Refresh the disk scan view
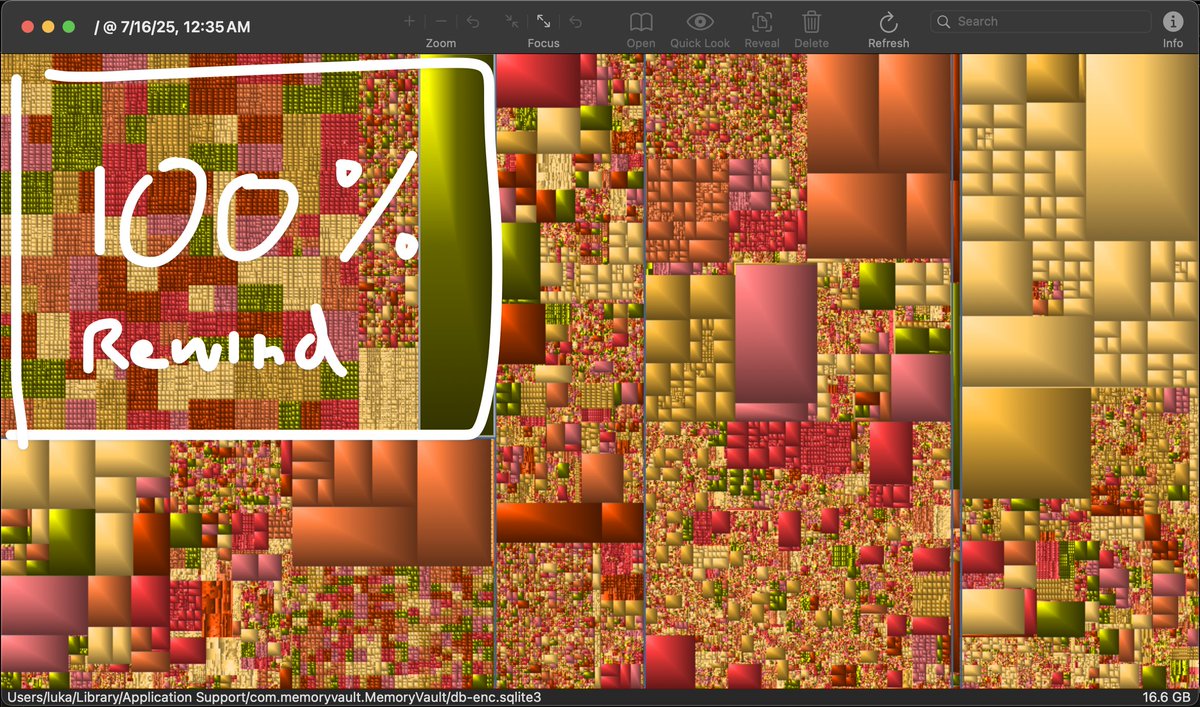The height and width of the screenshot is (707, 1200). 888,22
